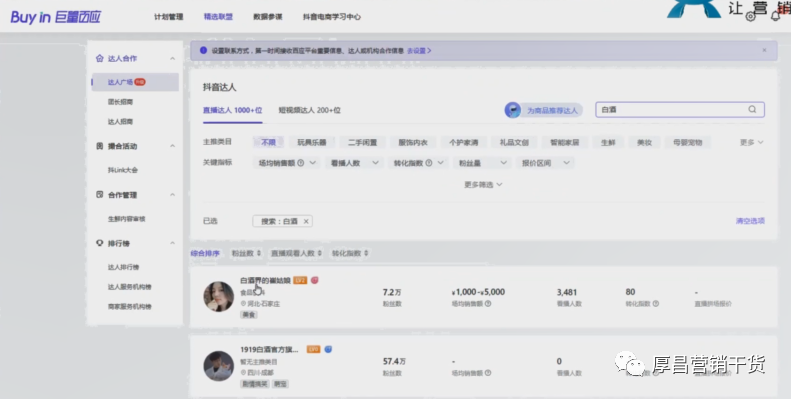The image size is (791, 399).
Task: Select 达人广场 in the sidebar
Action: [x=135, y=82]
